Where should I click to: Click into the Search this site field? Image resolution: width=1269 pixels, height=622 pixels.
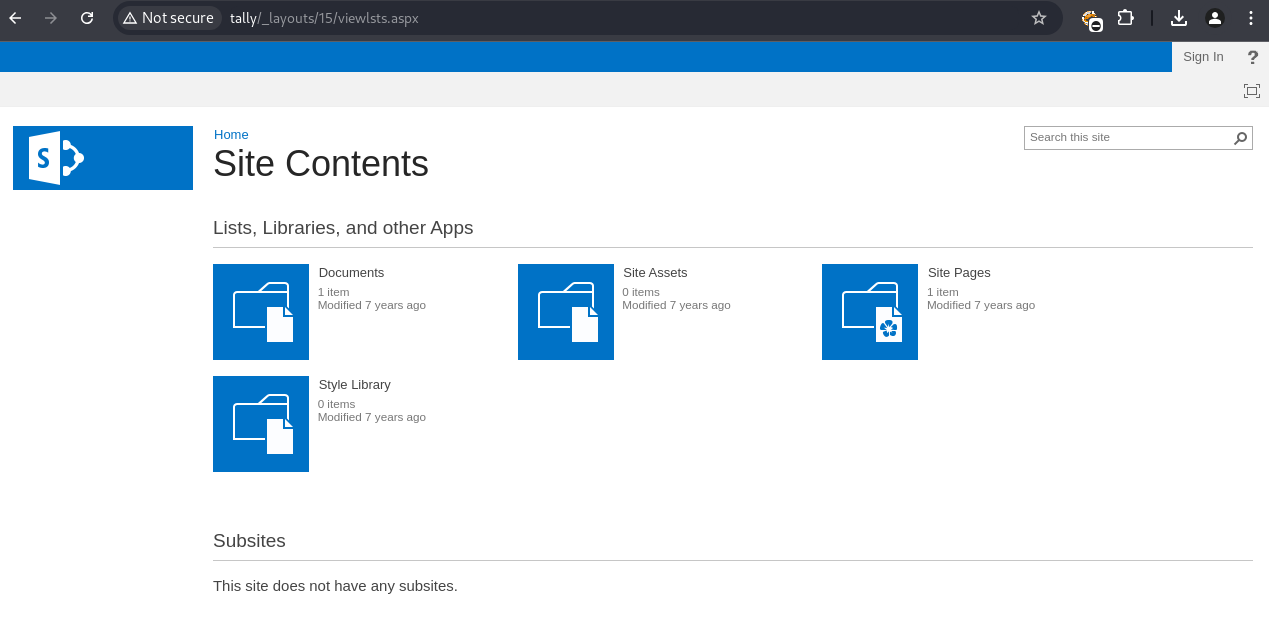pos(1127,138)
